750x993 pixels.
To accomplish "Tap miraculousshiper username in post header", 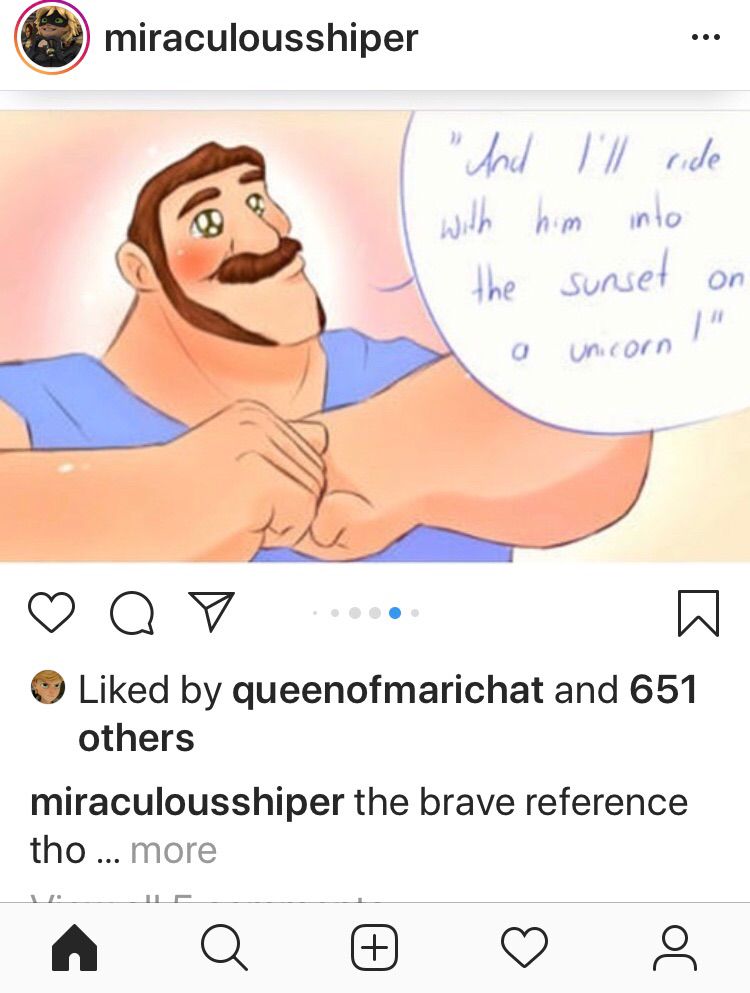I will coord(261,38).
